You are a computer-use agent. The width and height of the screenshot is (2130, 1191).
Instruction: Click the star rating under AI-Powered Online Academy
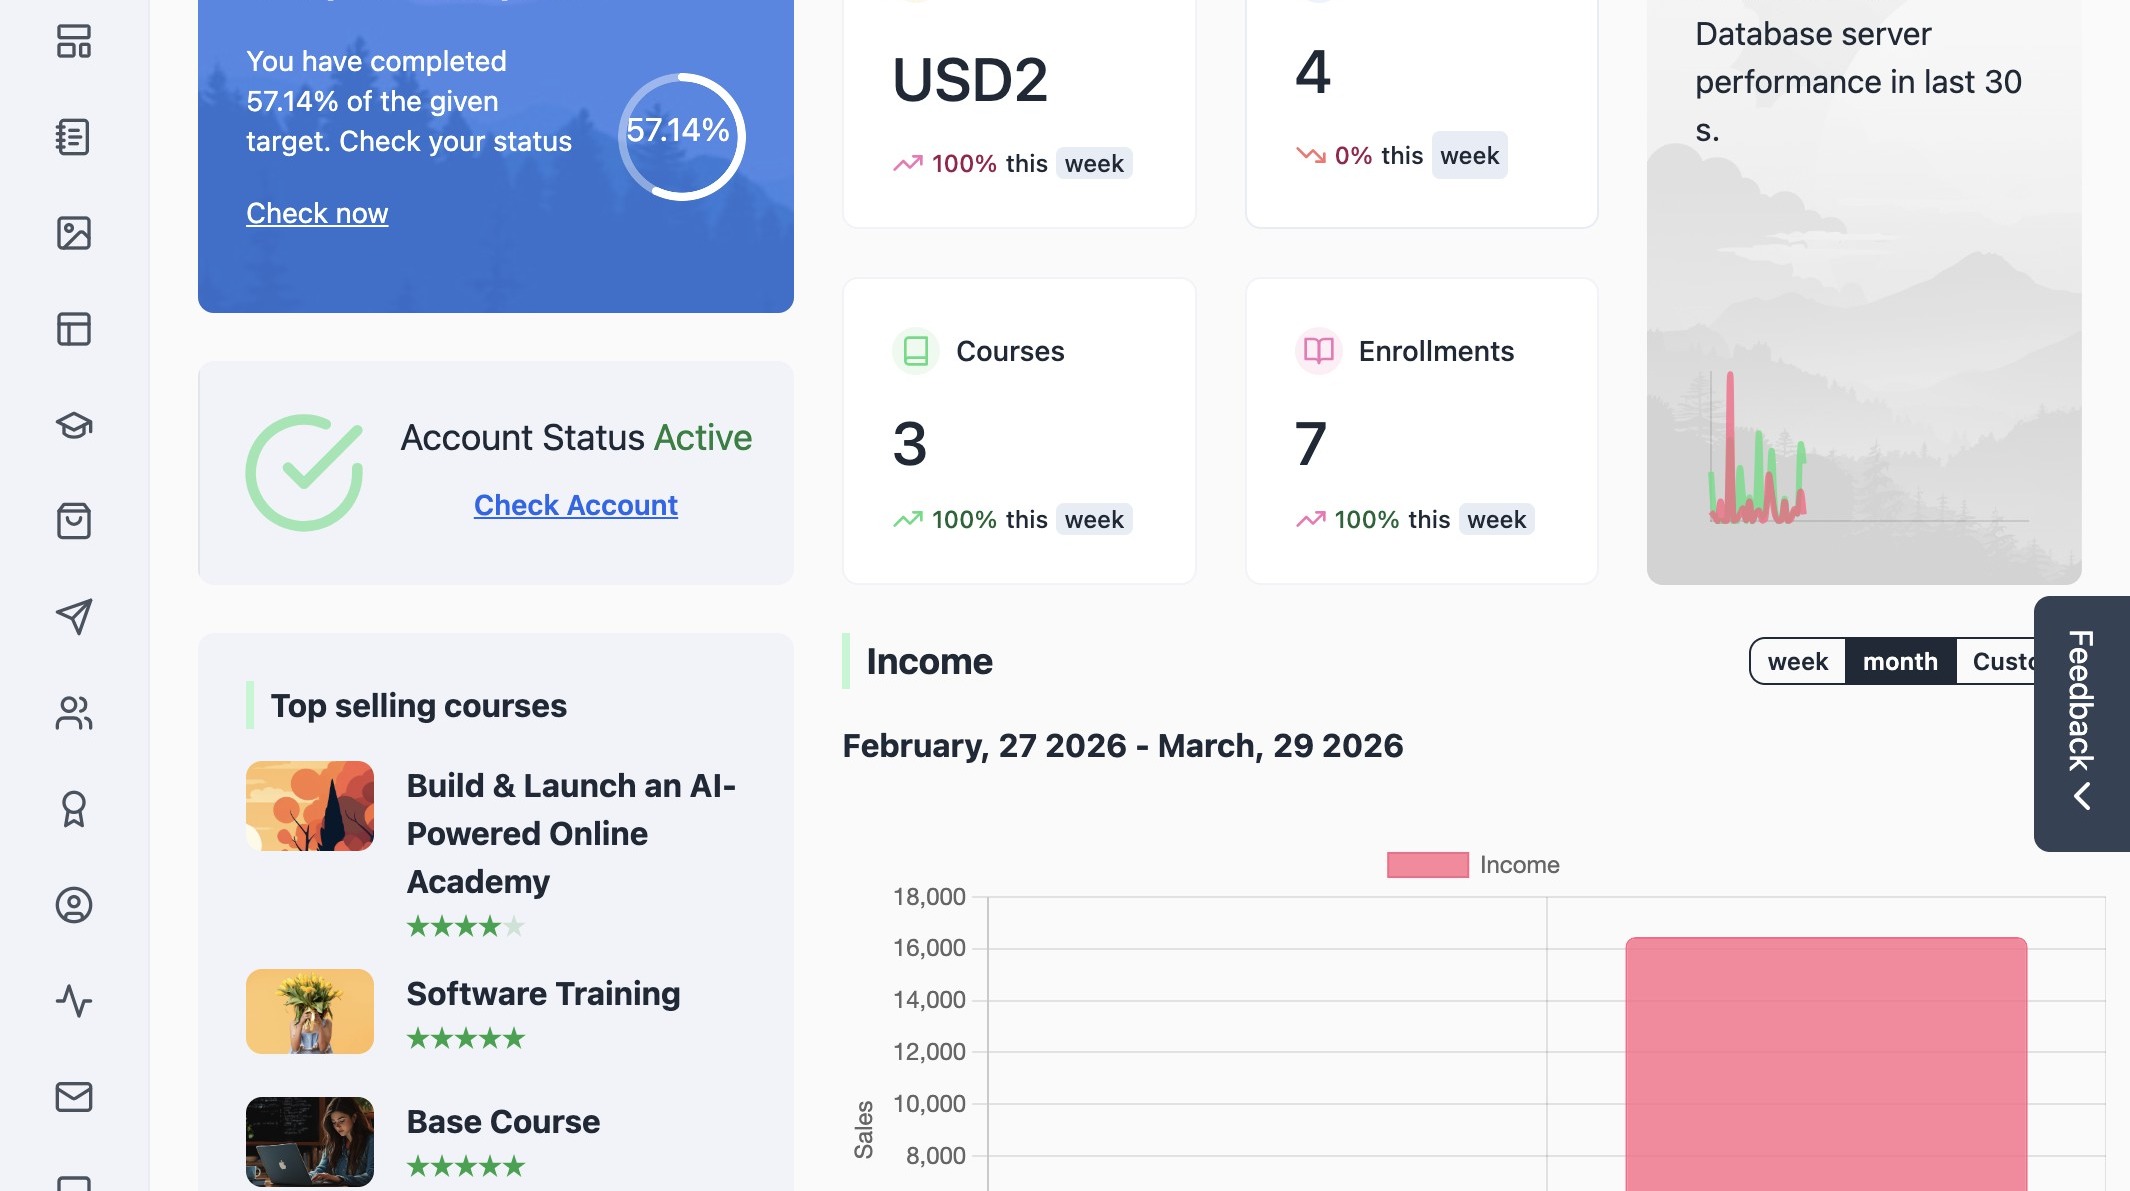tap(466, 926)
